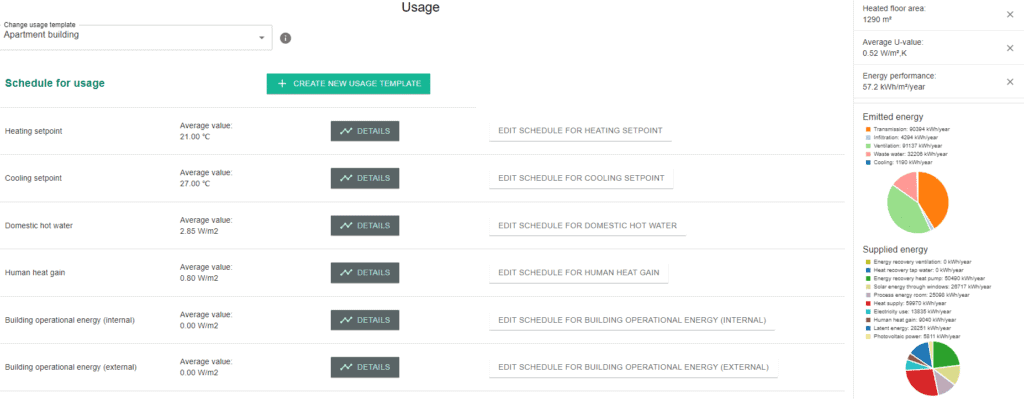Click the Schedule for usage heading
Viewport: 1024px width, 399px height.
pyautogui.click(x=55, y=84)
